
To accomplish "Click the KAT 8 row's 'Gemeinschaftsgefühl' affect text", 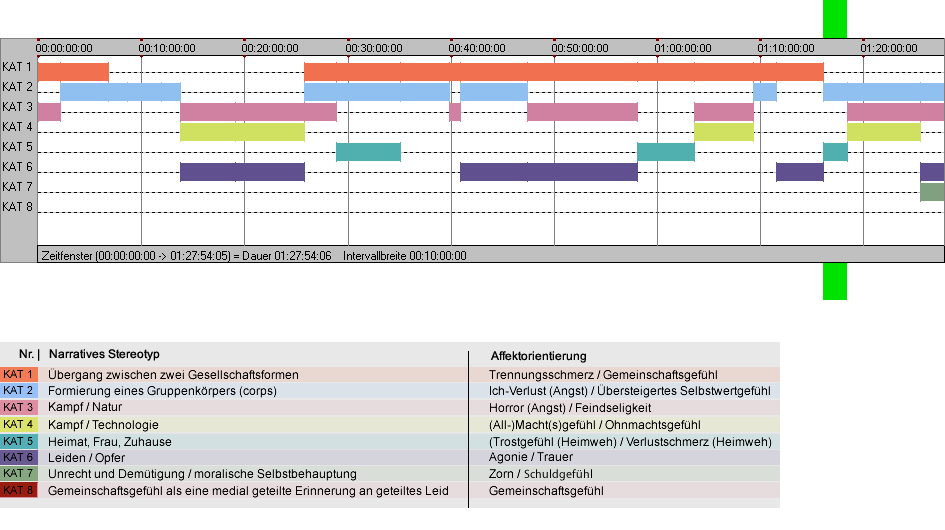I will (546, 491).
